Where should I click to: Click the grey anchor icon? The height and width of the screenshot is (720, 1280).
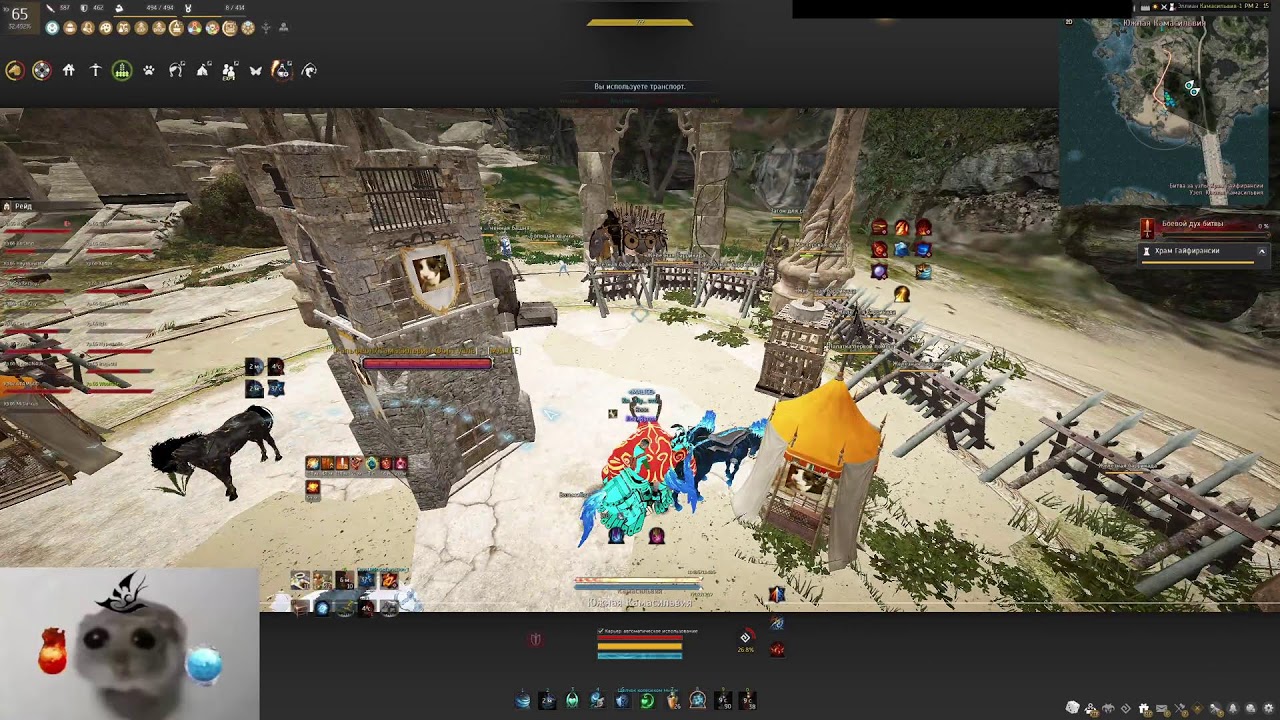(266, 28)
